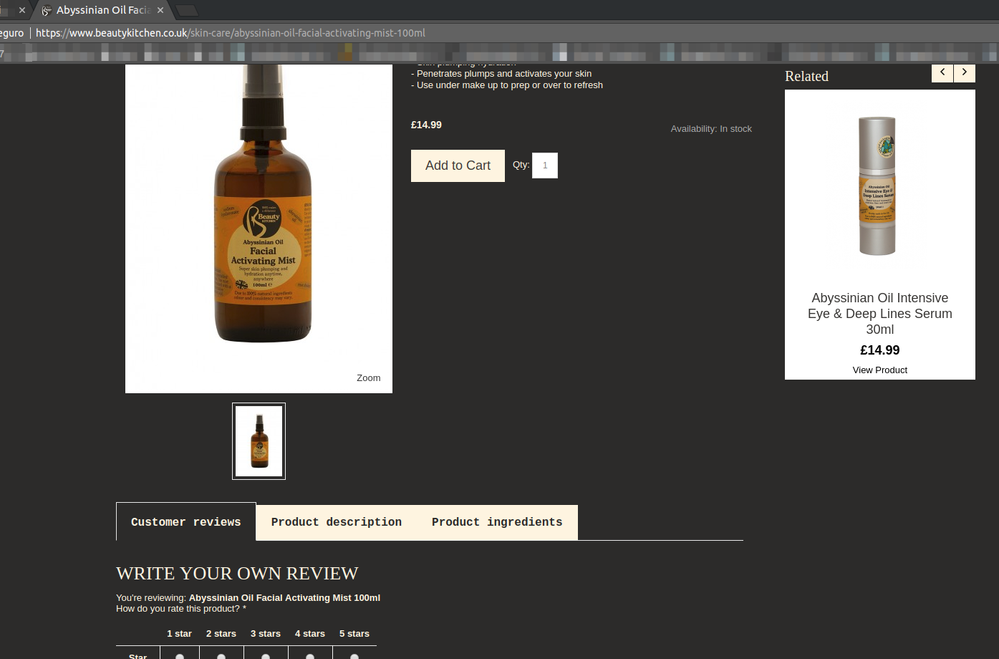This screenshot has width=999, height=659.
Task: Click View Product under related serum
Action: click(880, 370)
